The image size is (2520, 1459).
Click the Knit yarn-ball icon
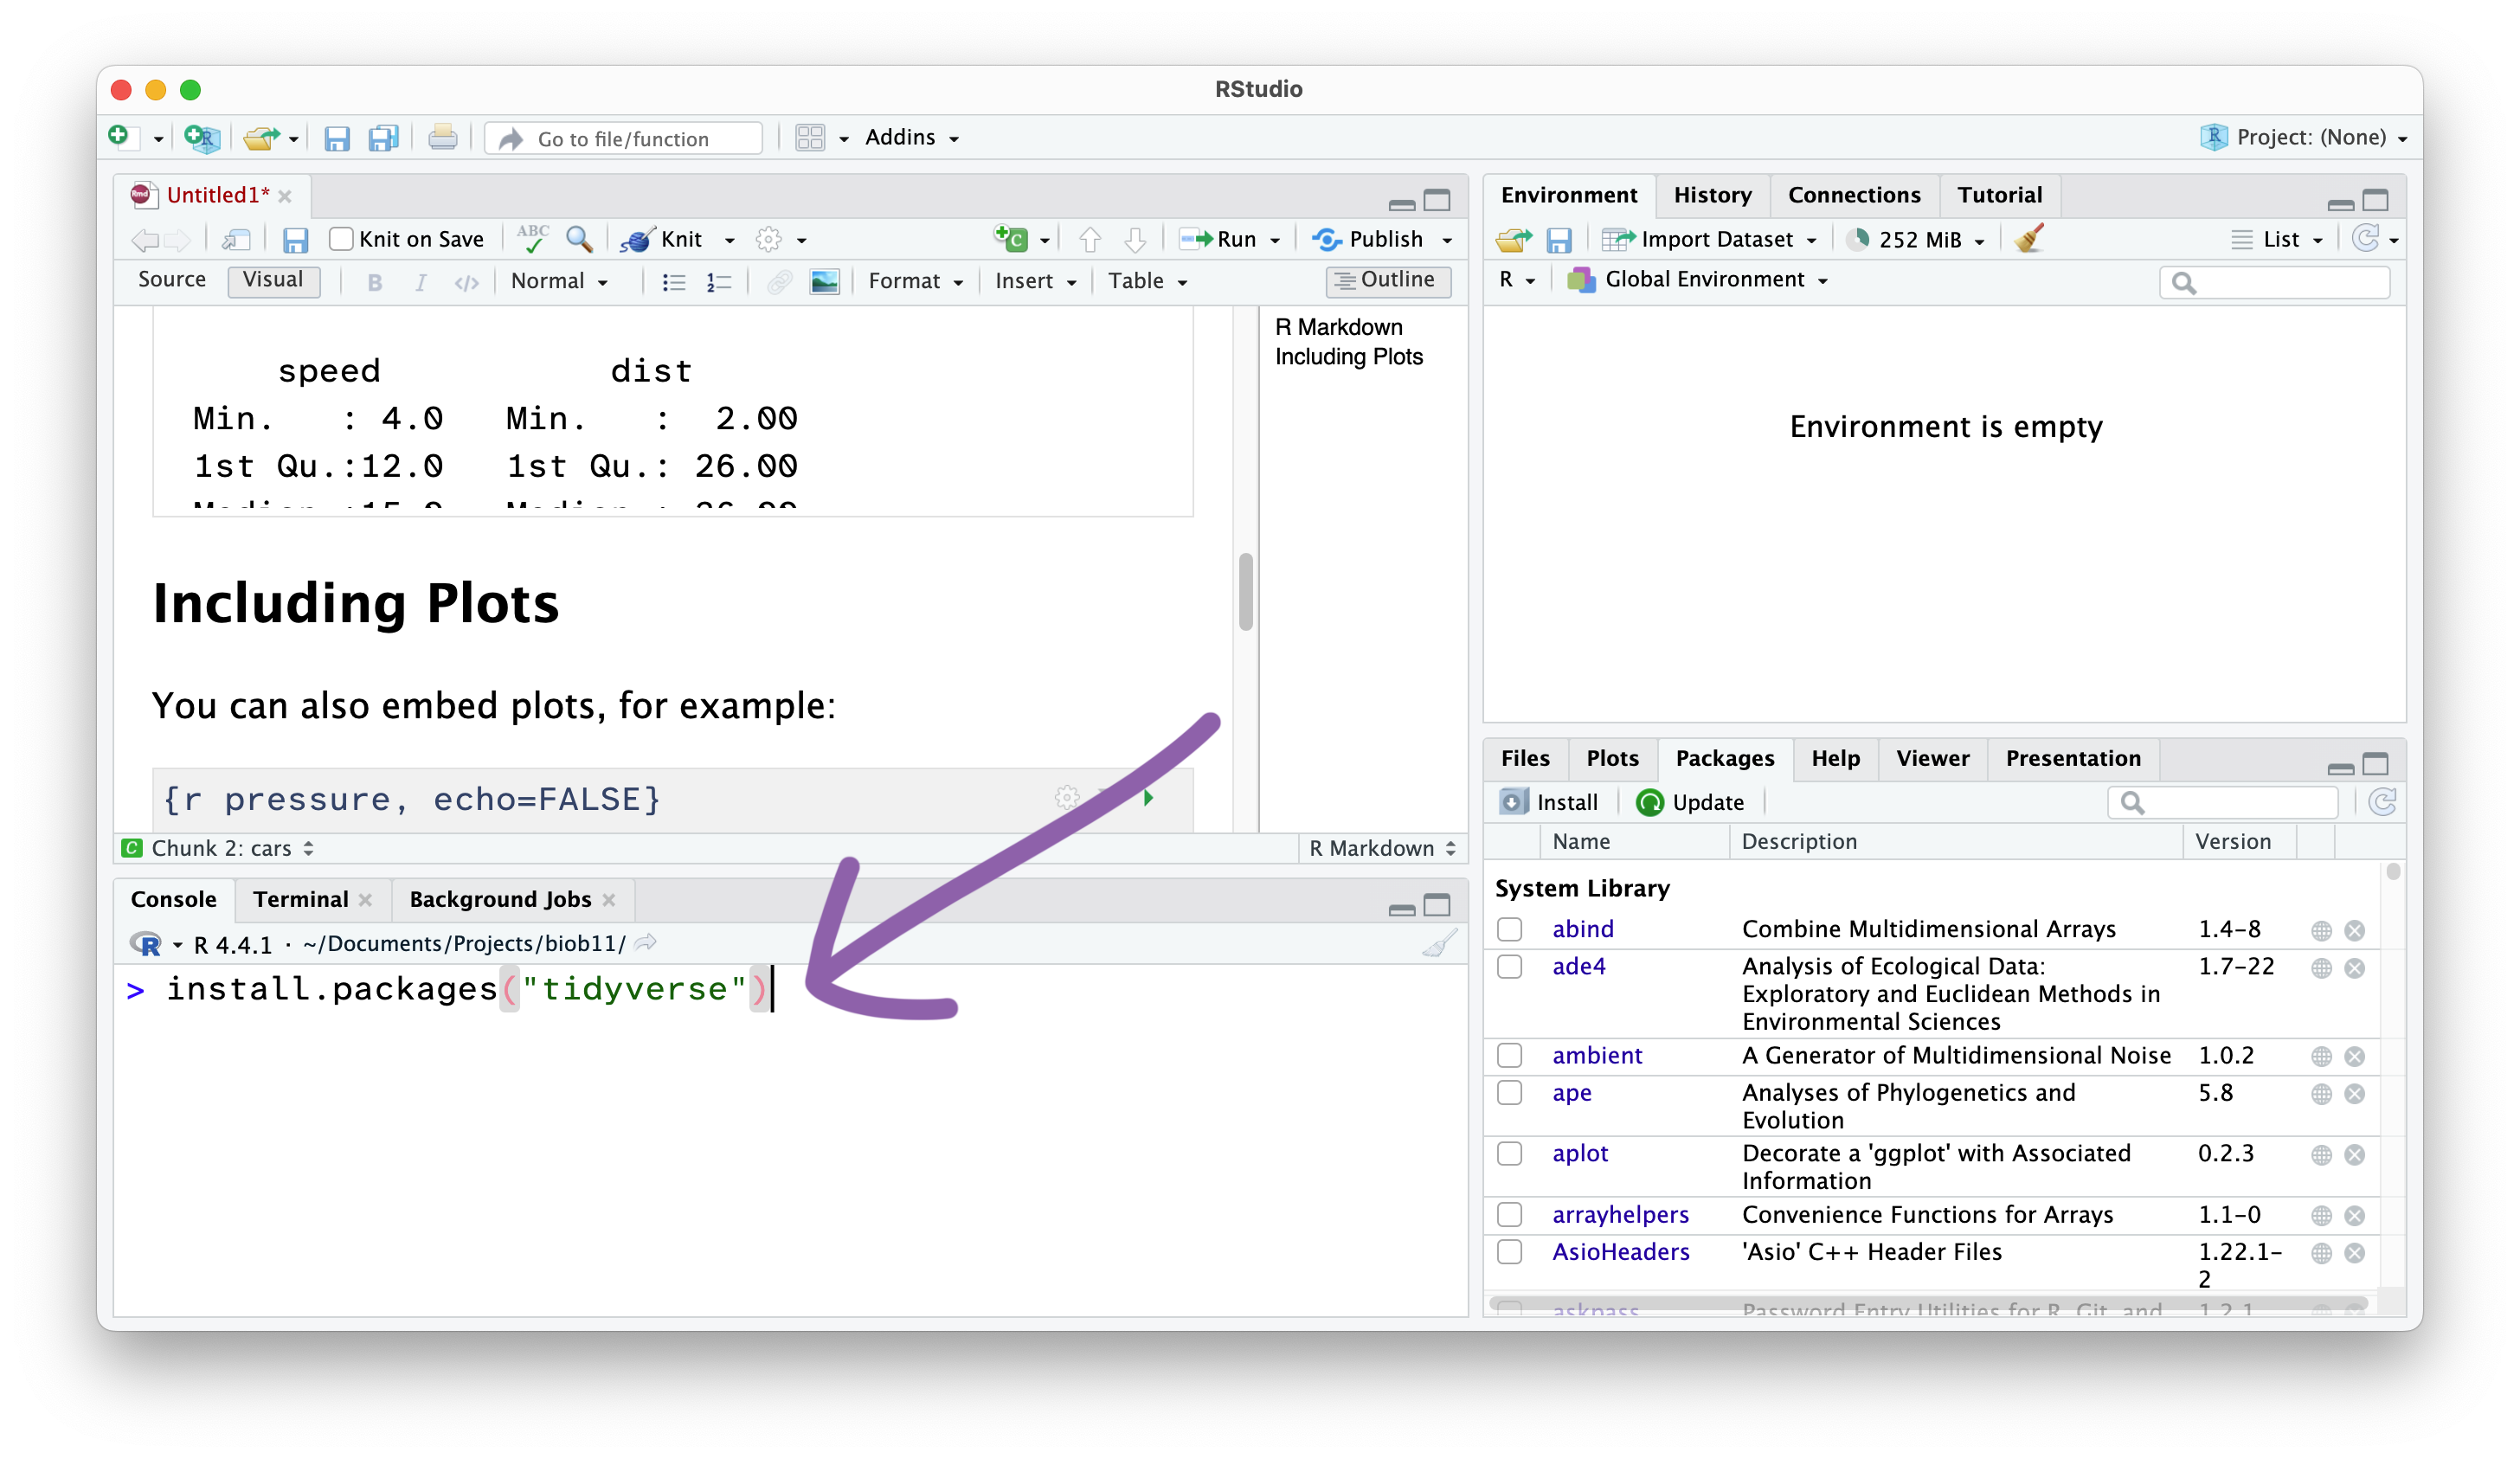click(x=637, y=240)
